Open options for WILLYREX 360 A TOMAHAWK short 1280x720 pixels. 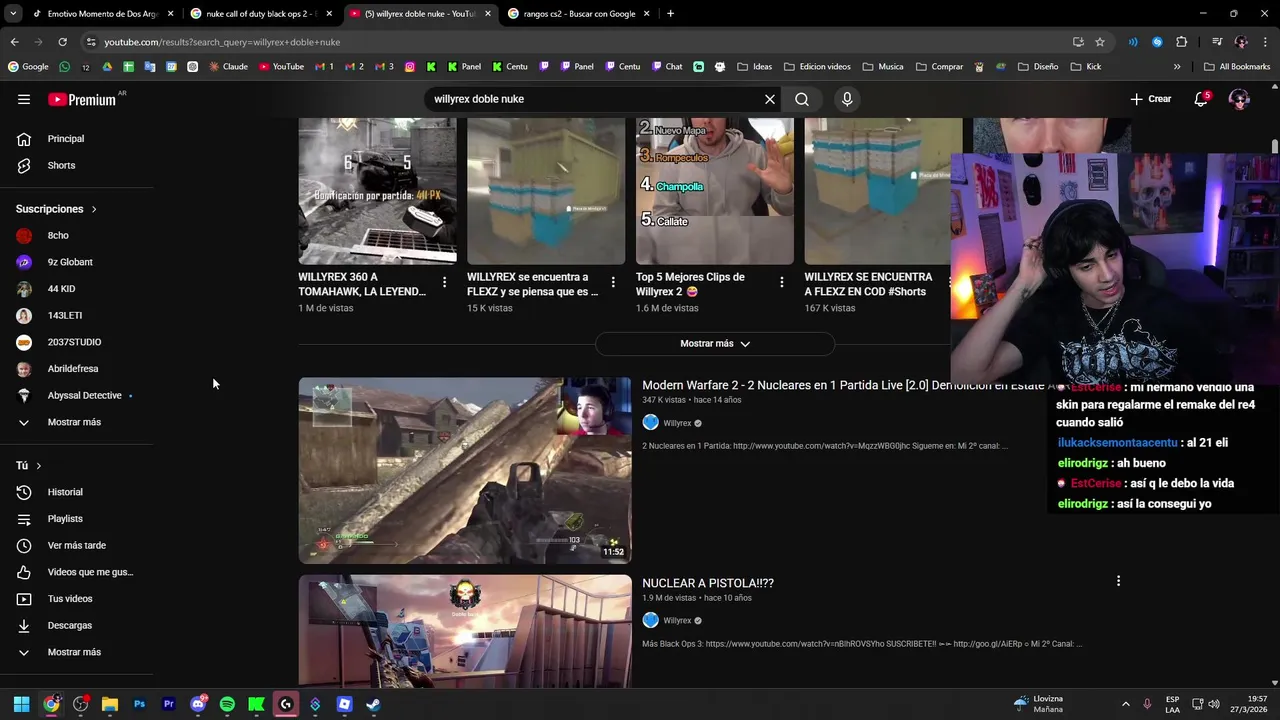pyautogui.click(x=444, y=283)
